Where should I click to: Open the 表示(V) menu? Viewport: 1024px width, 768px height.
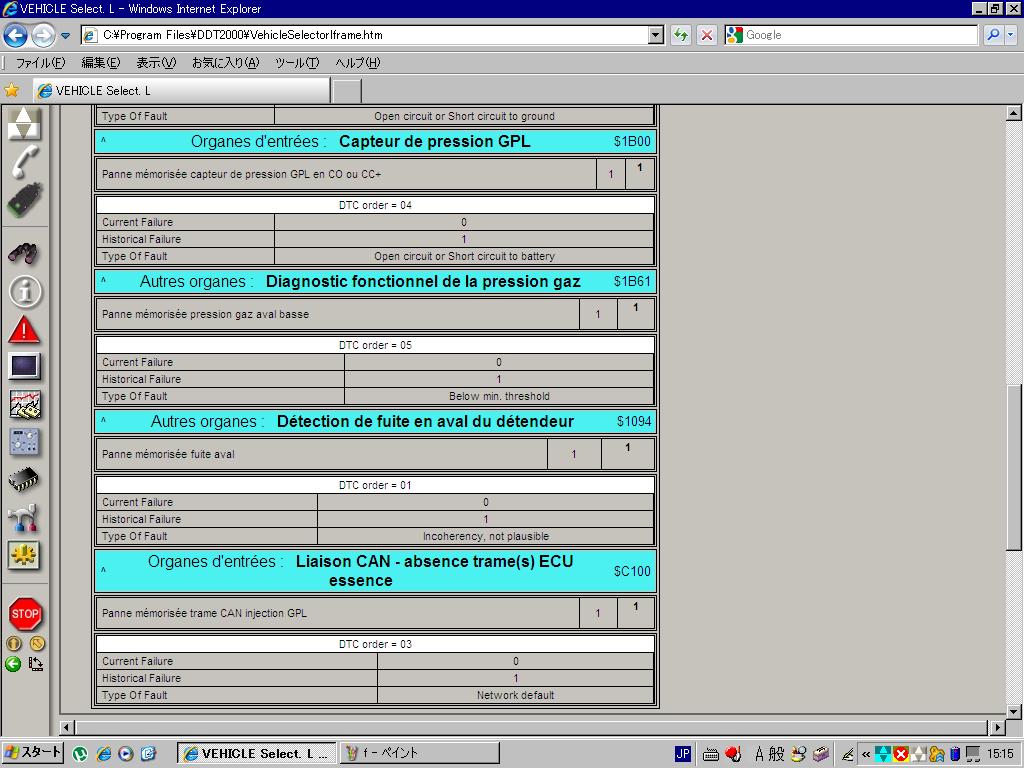156,63
